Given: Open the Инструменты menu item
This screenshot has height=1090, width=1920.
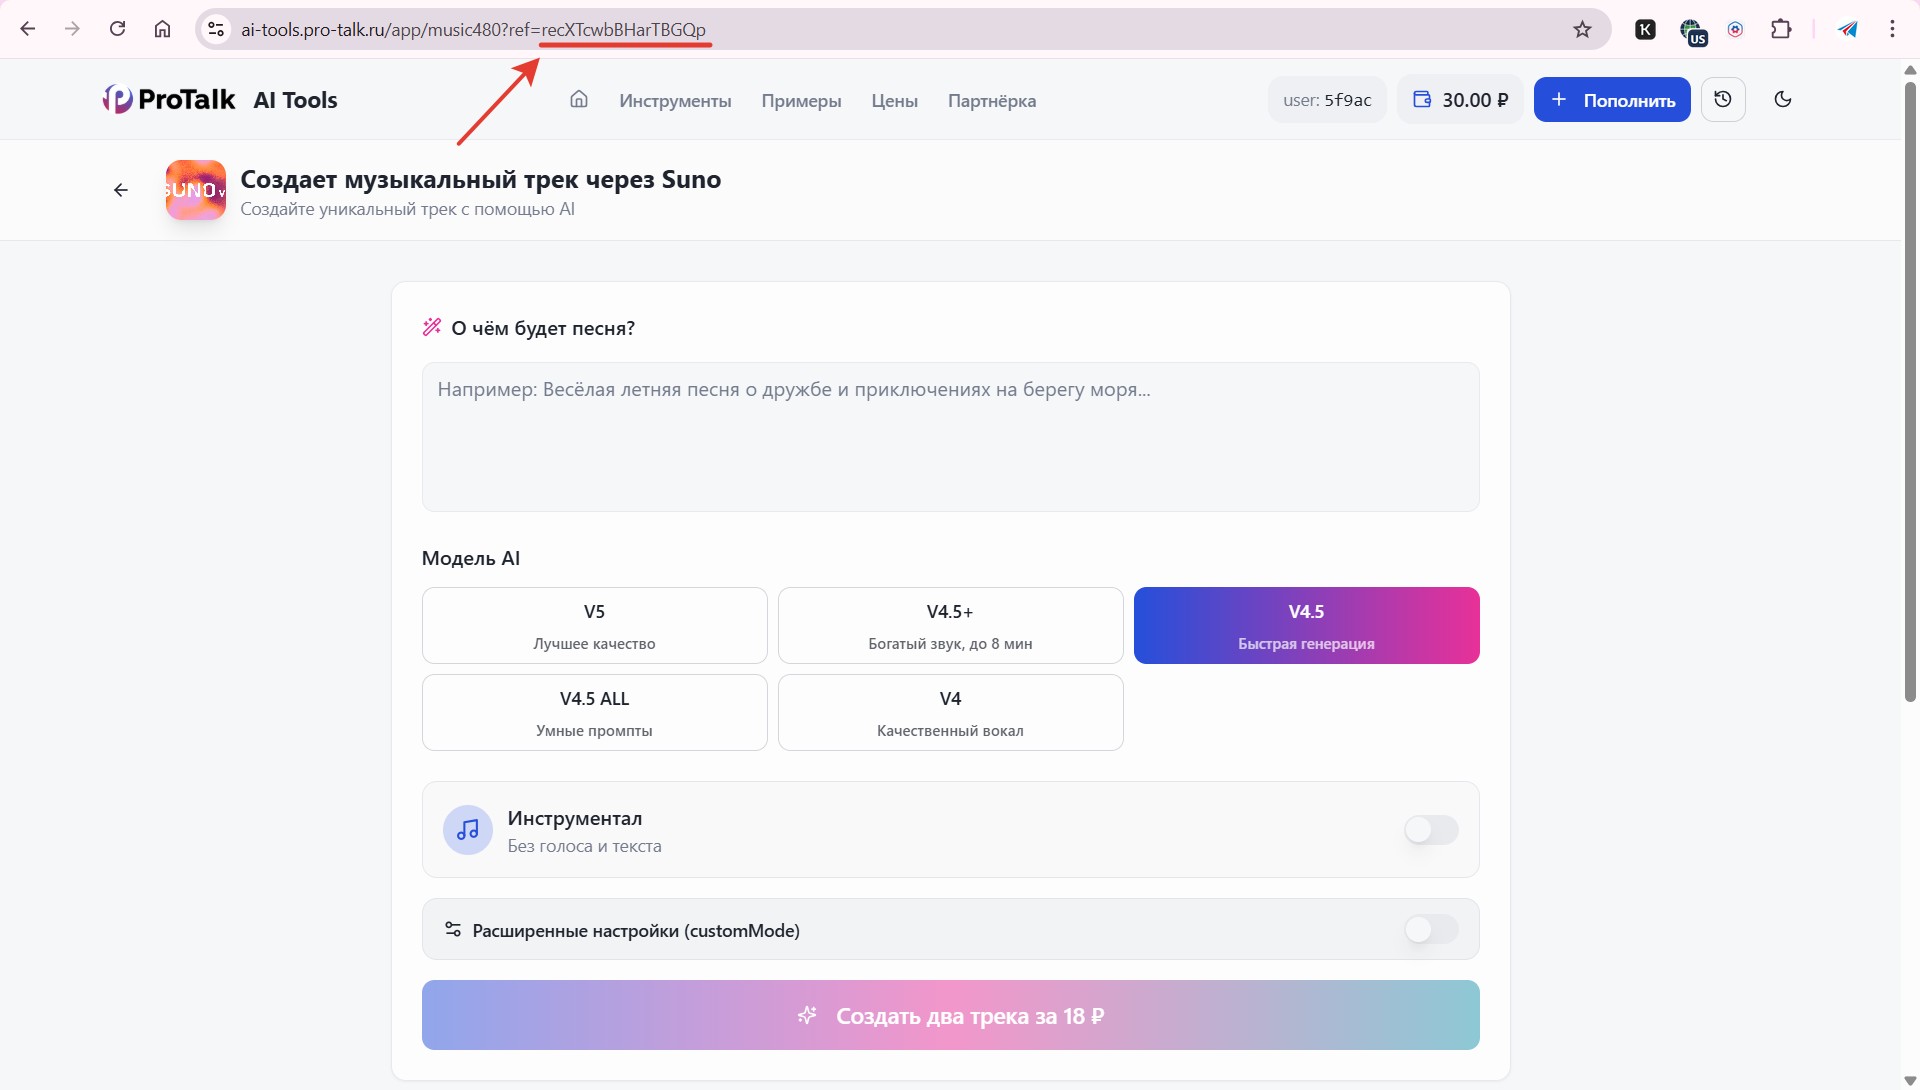Looking at the screenshot, I should click(x=675, y=101).
